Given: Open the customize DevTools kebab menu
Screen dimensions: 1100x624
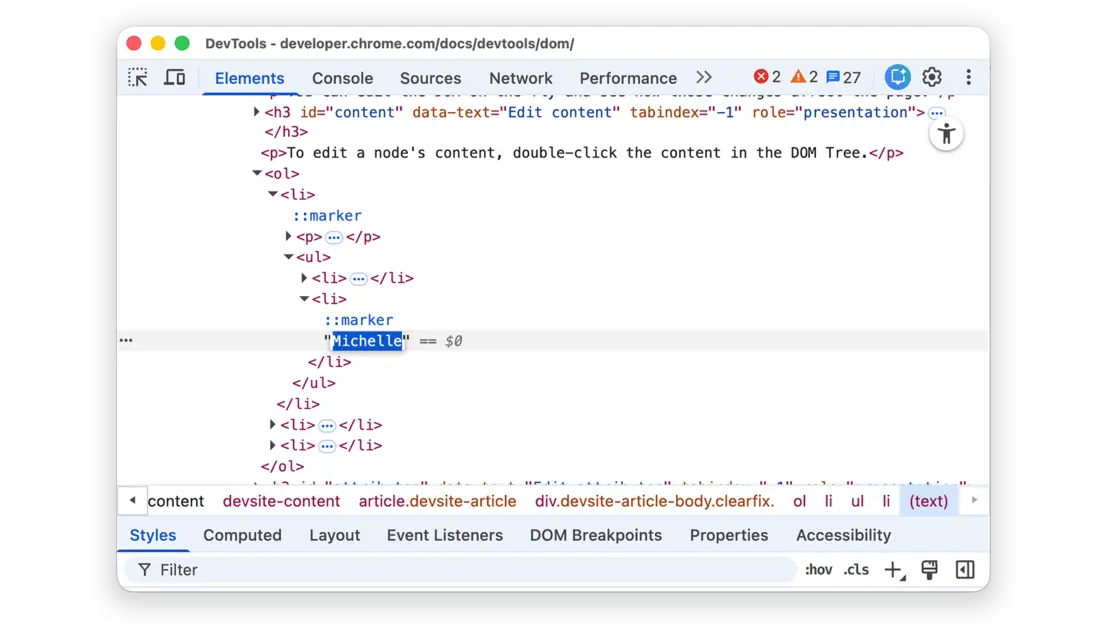Looking at the screenshot, I should pos(969,77).
